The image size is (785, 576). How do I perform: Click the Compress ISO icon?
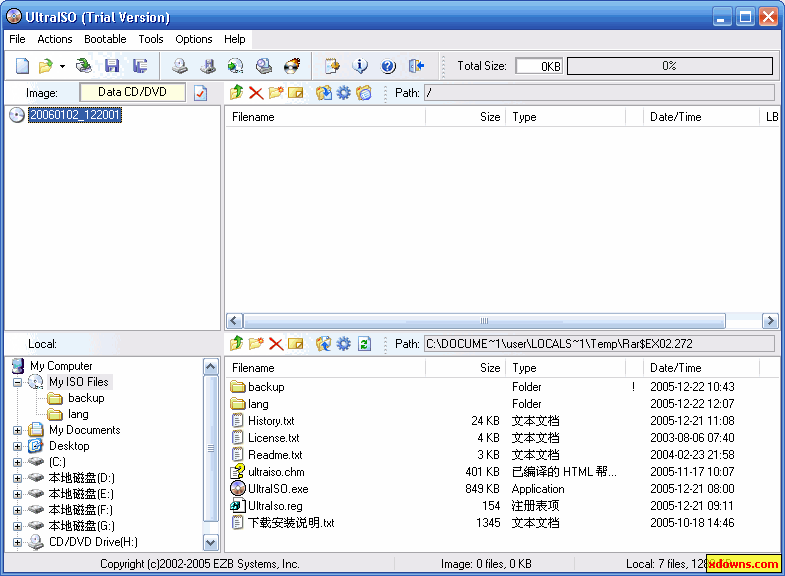click(x=208, y=66)
